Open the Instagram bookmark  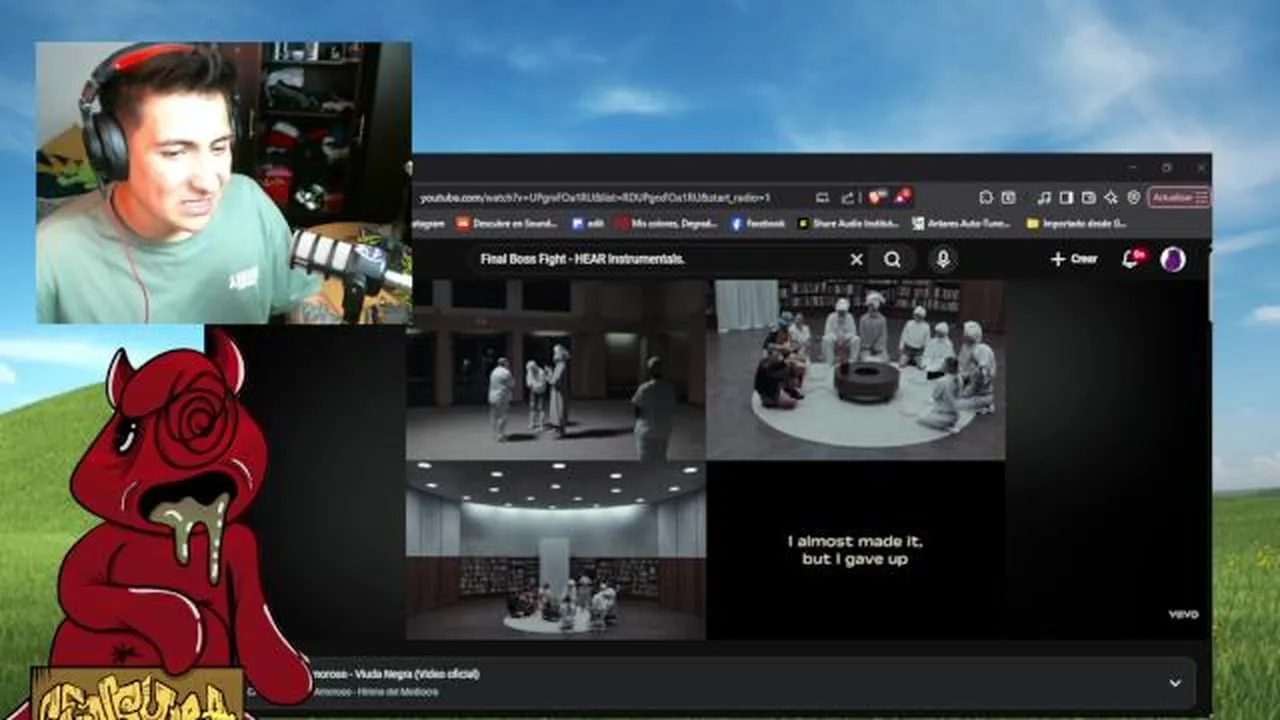430,223
